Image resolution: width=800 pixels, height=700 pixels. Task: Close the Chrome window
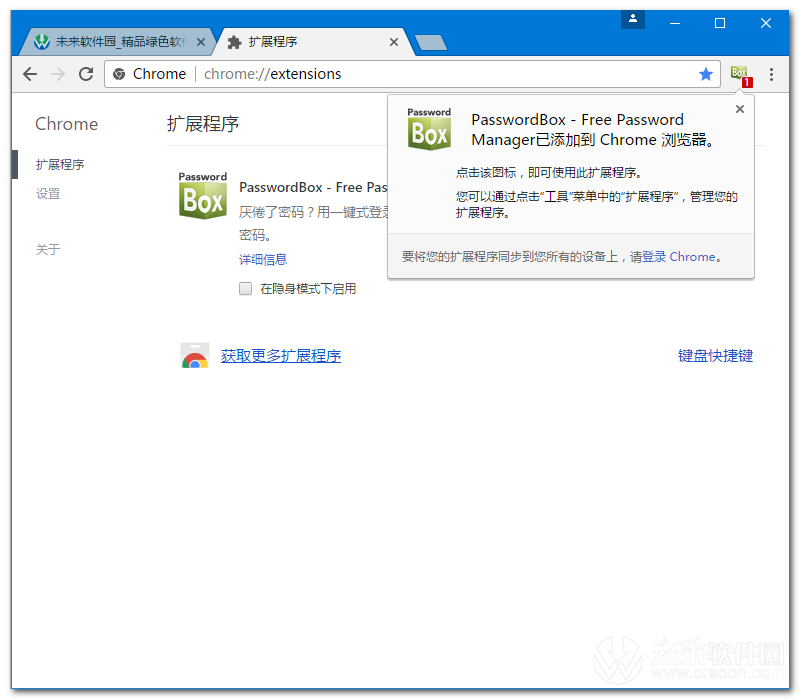pos(766,23)
